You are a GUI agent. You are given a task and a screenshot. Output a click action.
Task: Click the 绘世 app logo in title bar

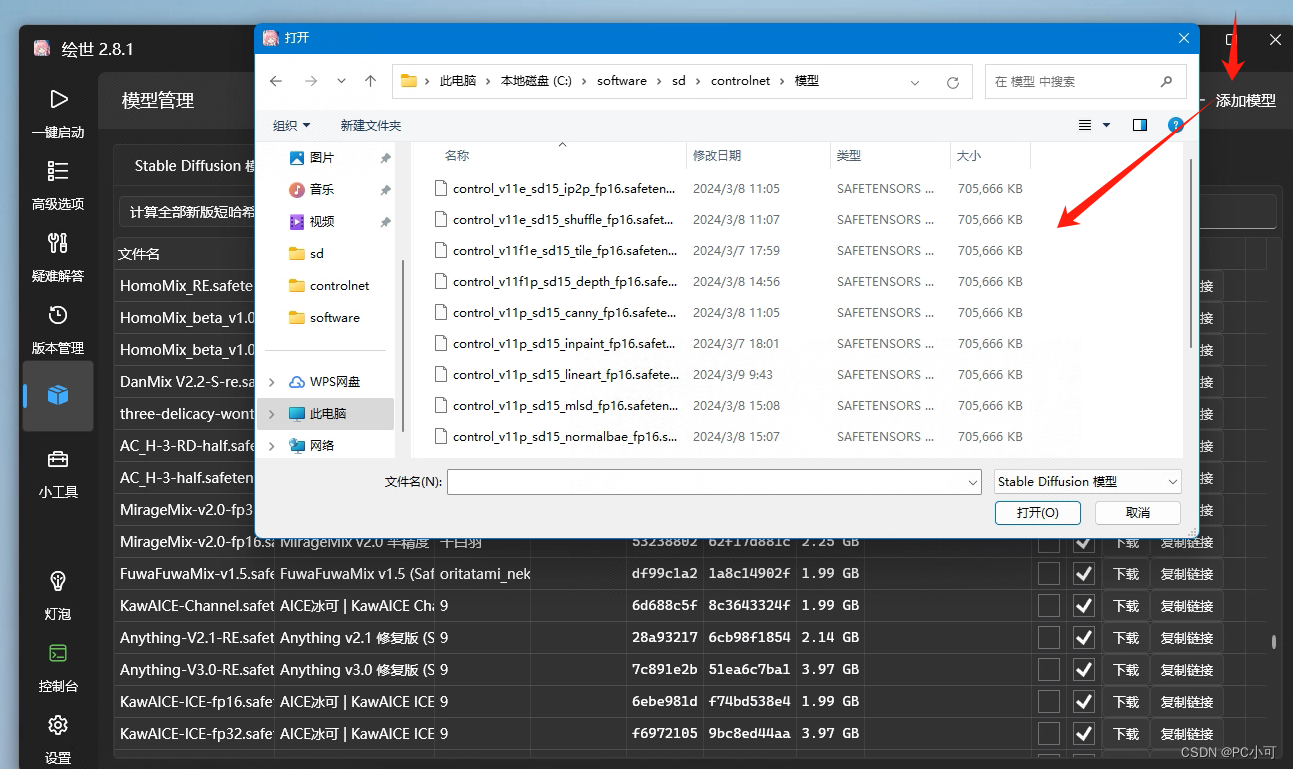point(42,48)
